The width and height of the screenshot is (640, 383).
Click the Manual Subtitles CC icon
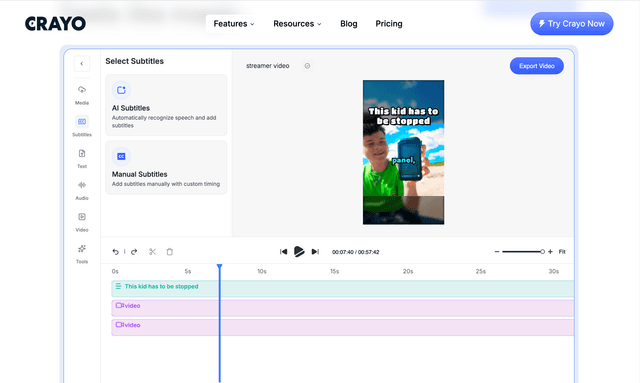[x=121, y=156]
